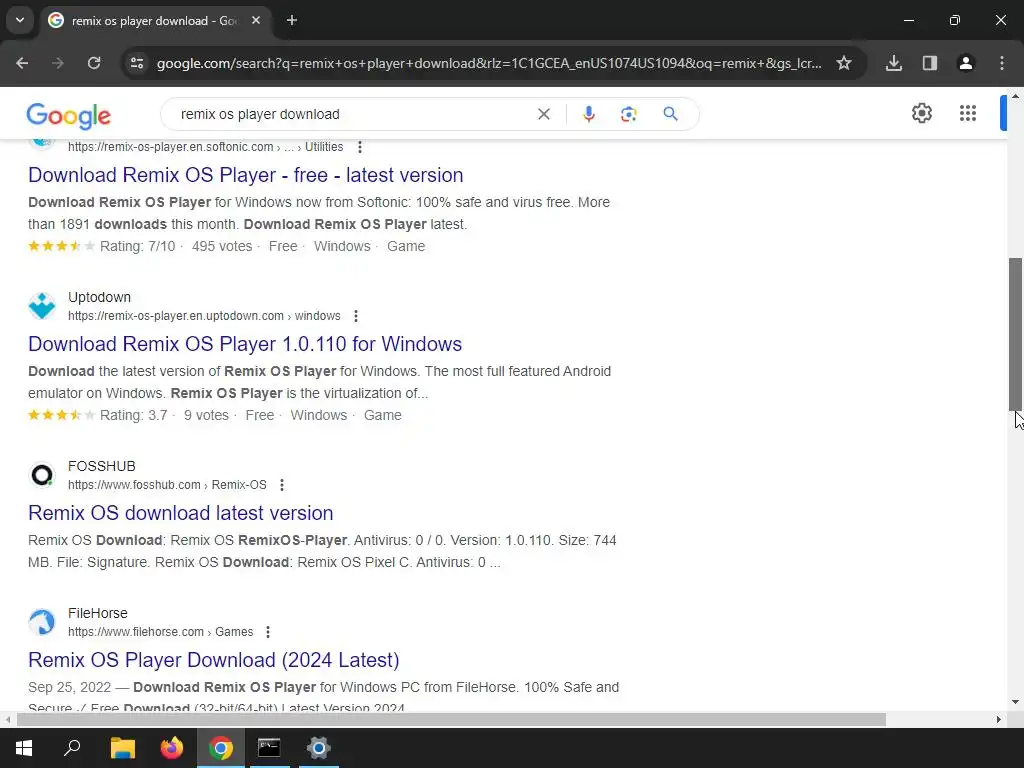Screen dimensions: 1024x768
Task: Click the vertical scrollbar thumb
Action: click(x=1016, y=334)
